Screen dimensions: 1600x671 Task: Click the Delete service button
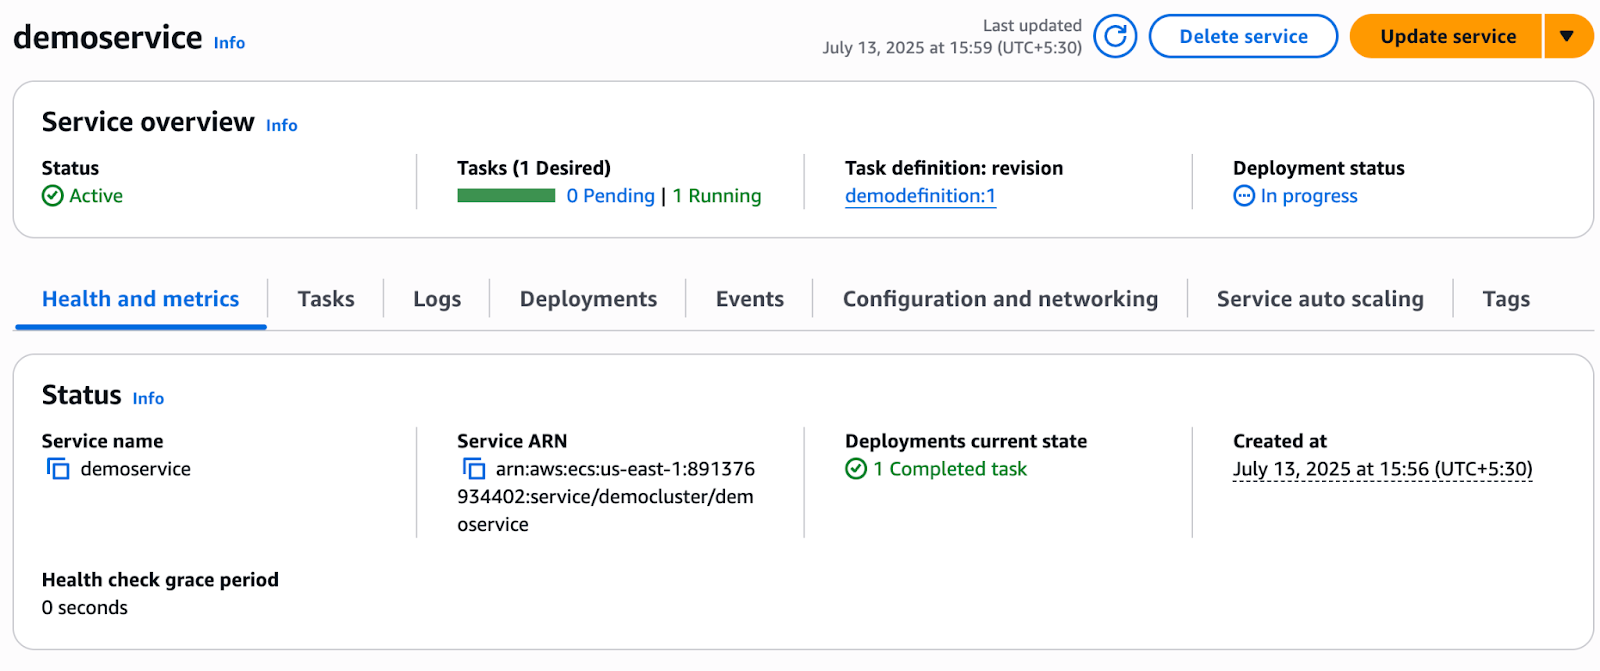pyautogui.click(x=1243, y=36)
